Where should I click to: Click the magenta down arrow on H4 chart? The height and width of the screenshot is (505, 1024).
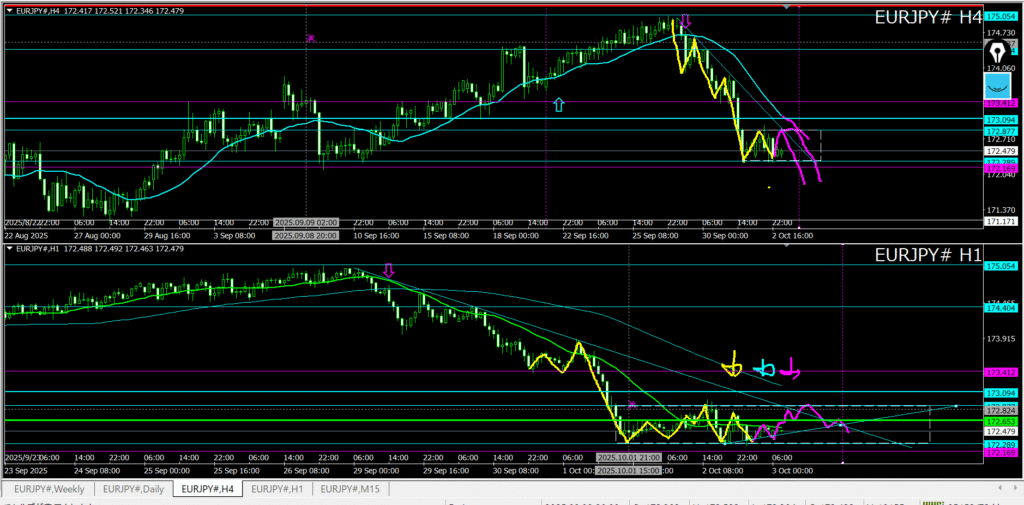point(685,21)
